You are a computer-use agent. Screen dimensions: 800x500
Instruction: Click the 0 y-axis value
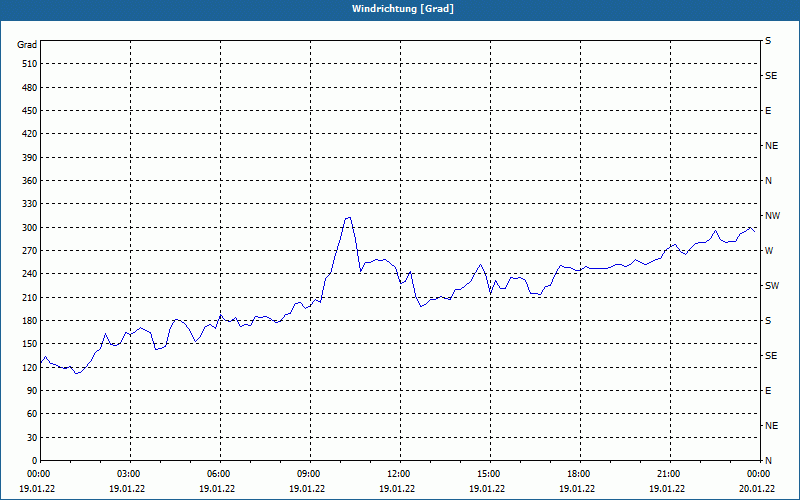[34, 461]
